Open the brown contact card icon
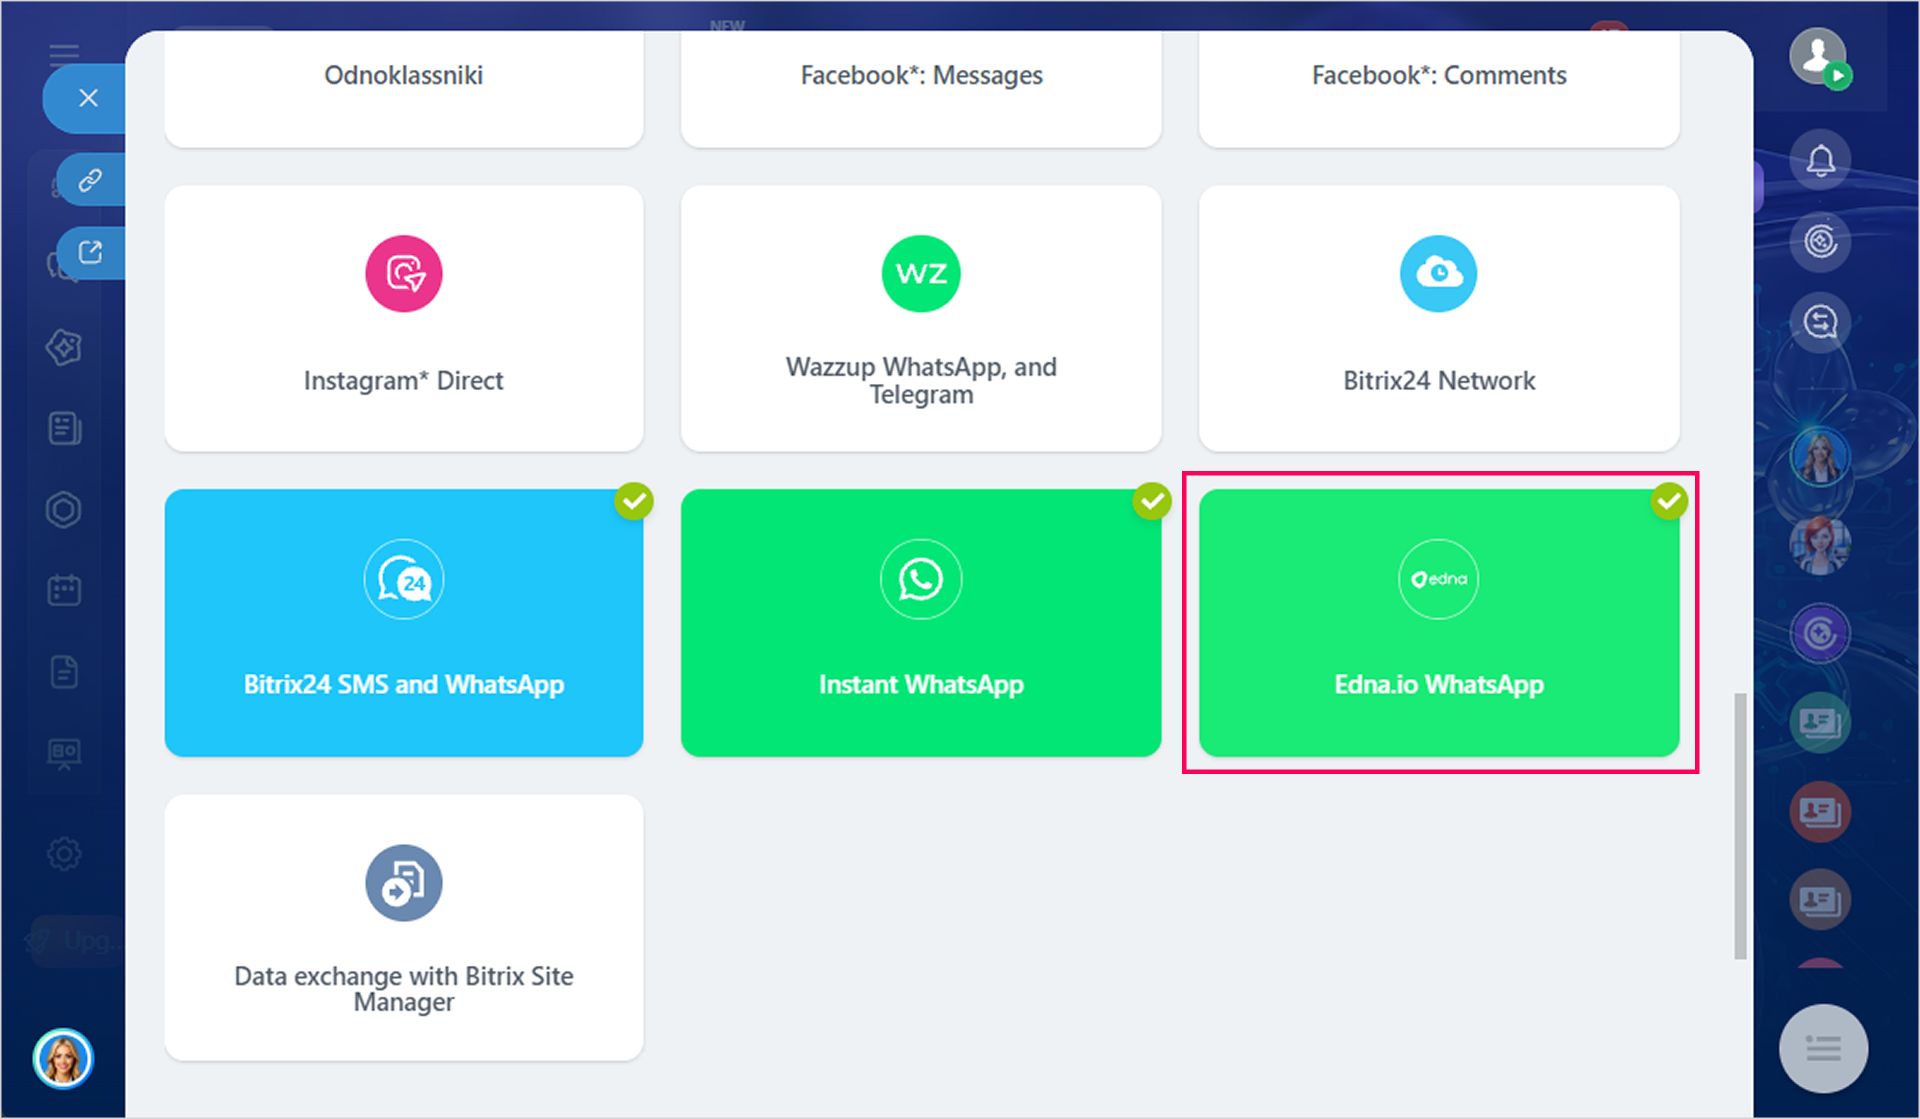 [x=1820, y=900]
